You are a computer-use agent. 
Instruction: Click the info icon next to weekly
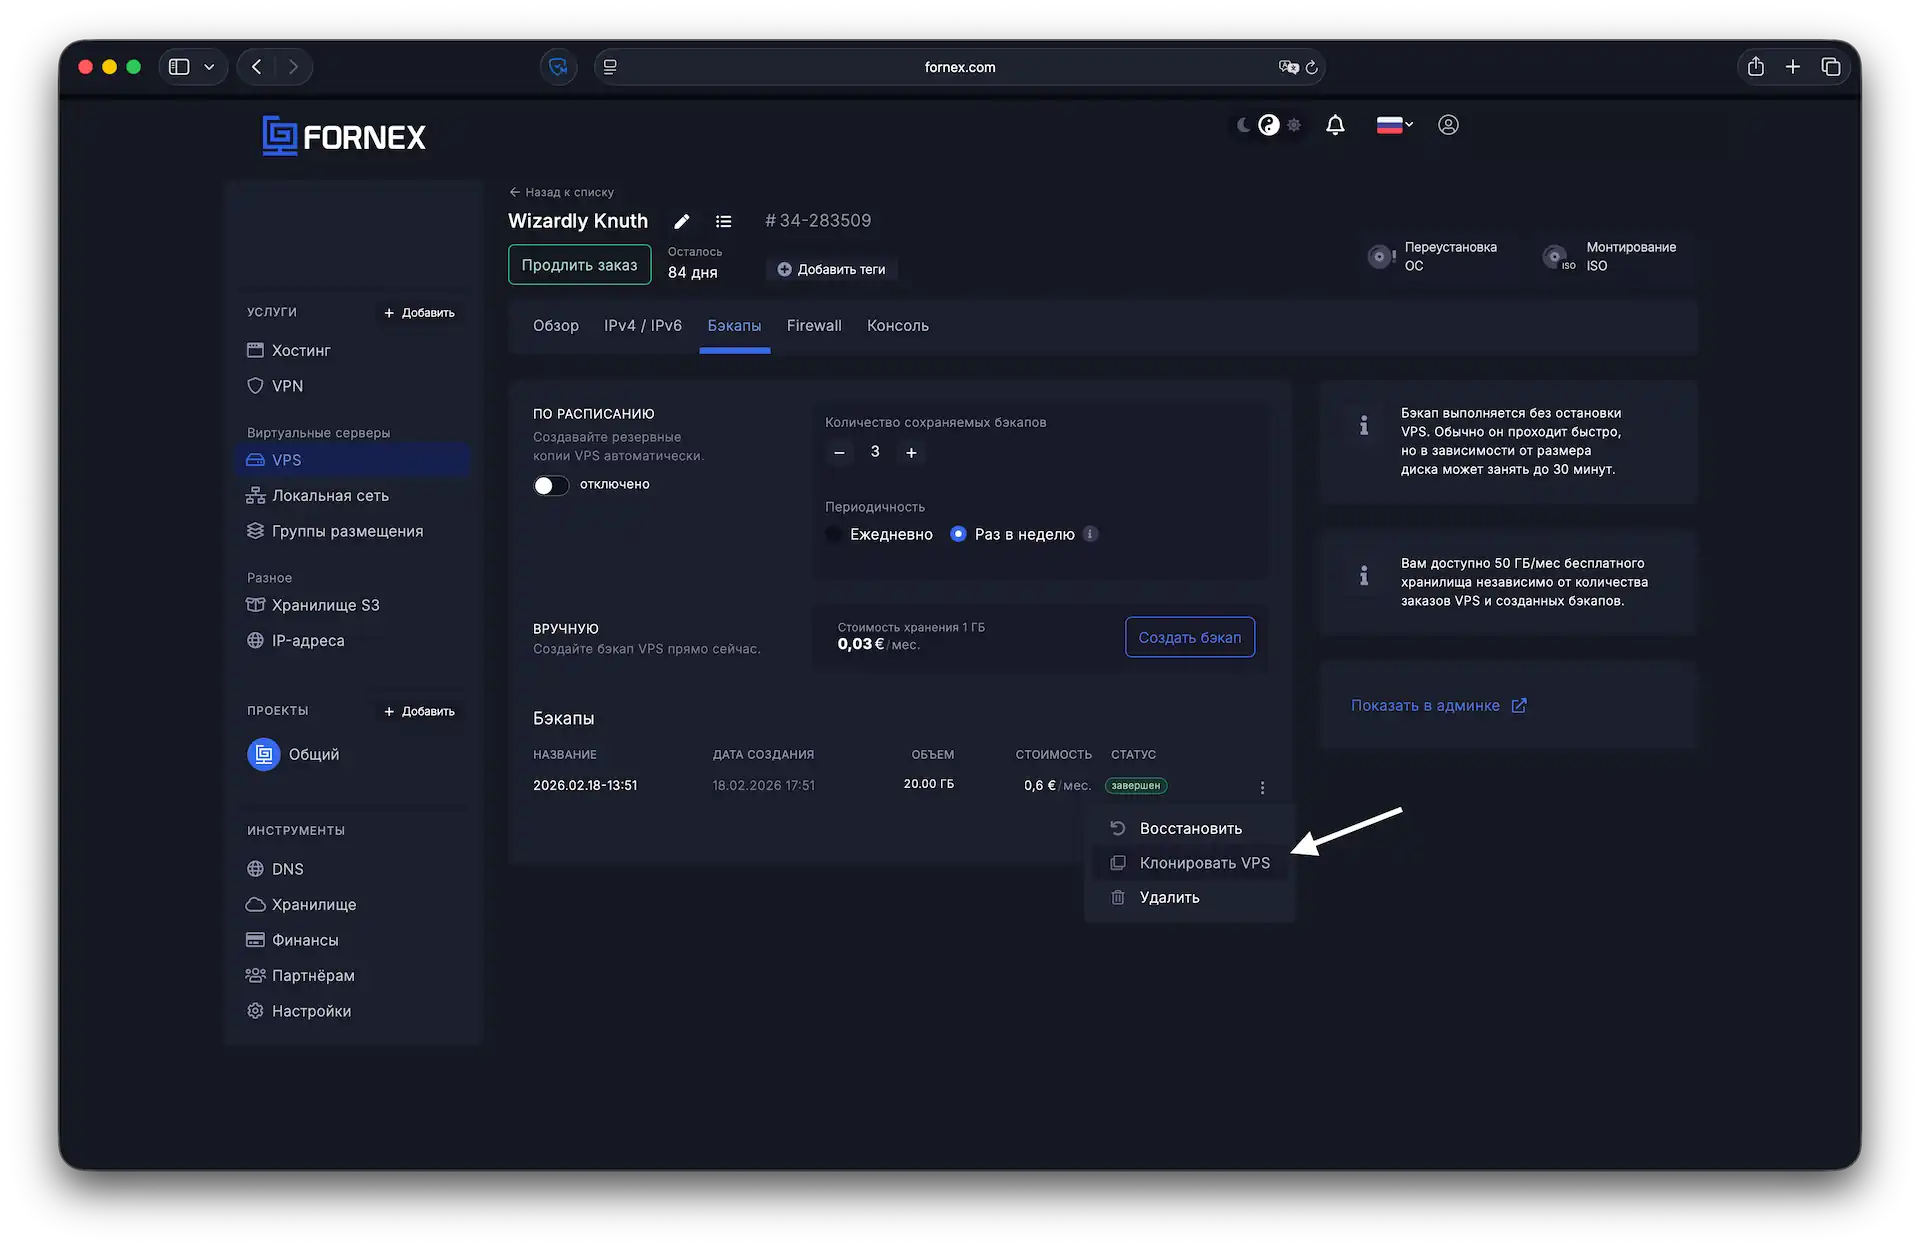click(x=1091, y=534)
